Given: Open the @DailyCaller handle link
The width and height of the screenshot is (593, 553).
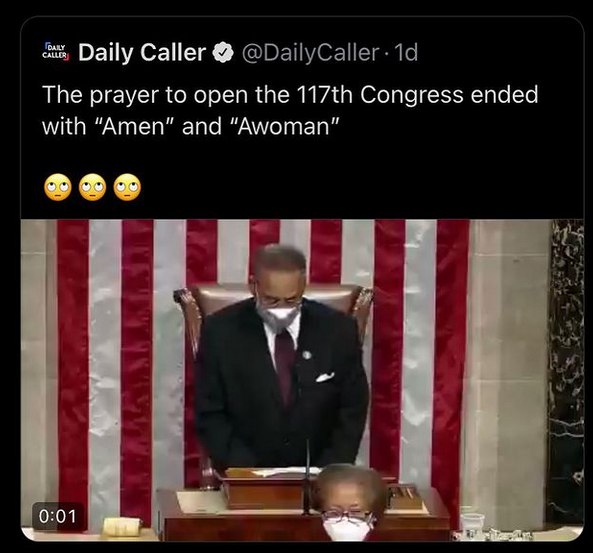Looking at the screenshot, I should (310, 53).
